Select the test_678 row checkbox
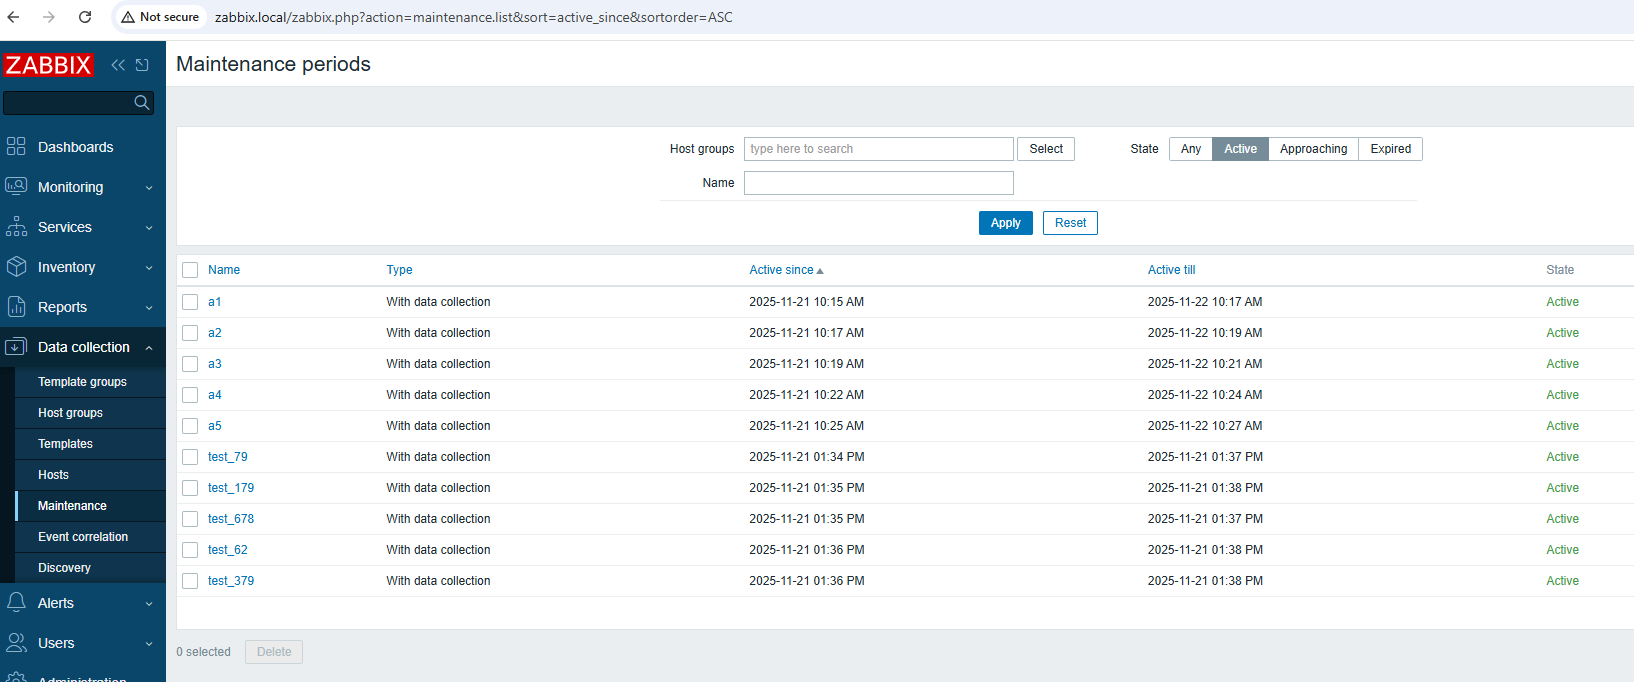1634x682 pixels. tap(190, 519)
